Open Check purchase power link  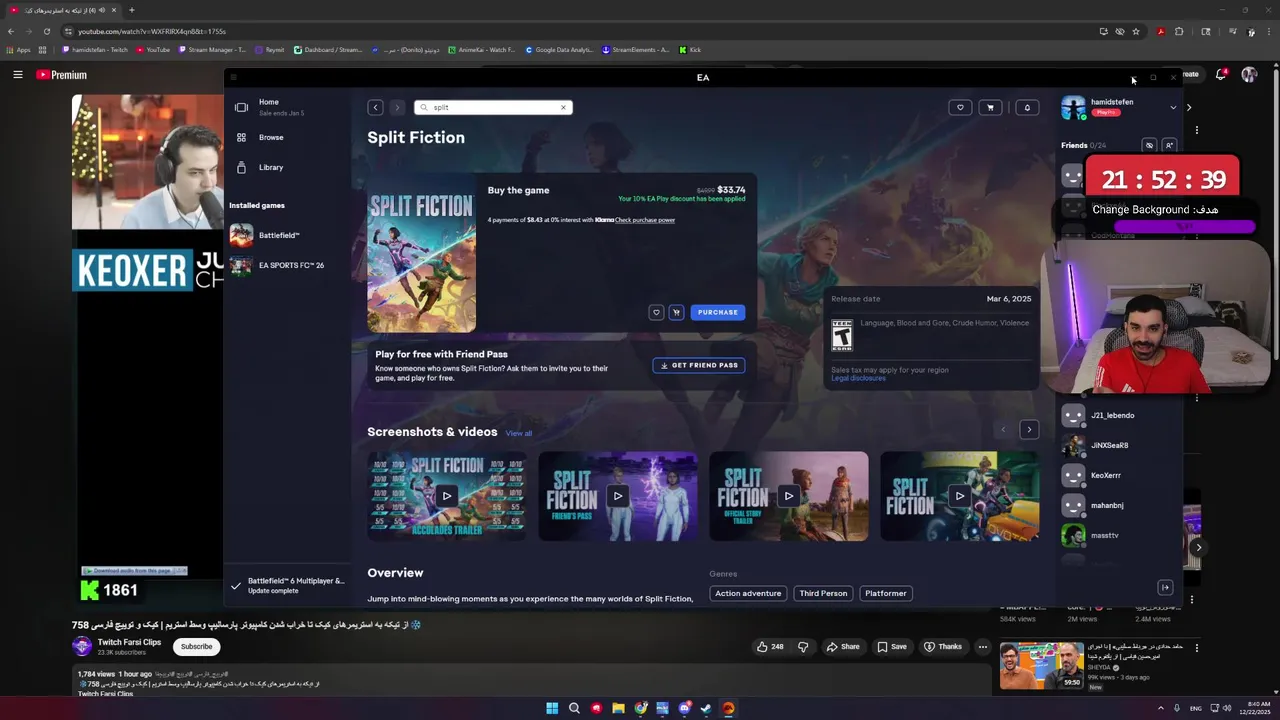[x=645, y=220]
